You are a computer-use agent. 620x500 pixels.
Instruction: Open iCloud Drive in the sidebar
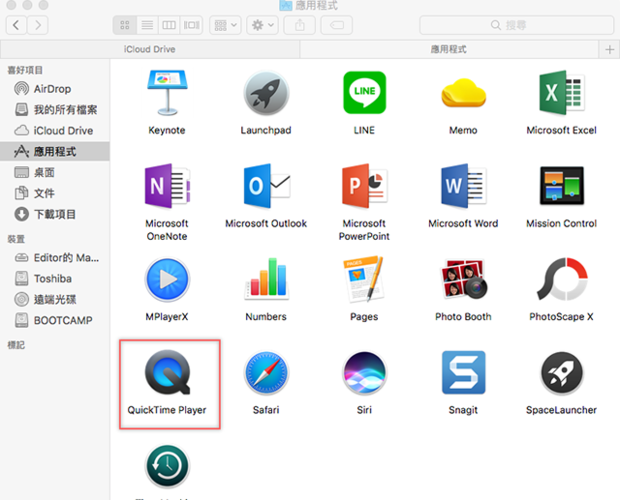[55, 130]
